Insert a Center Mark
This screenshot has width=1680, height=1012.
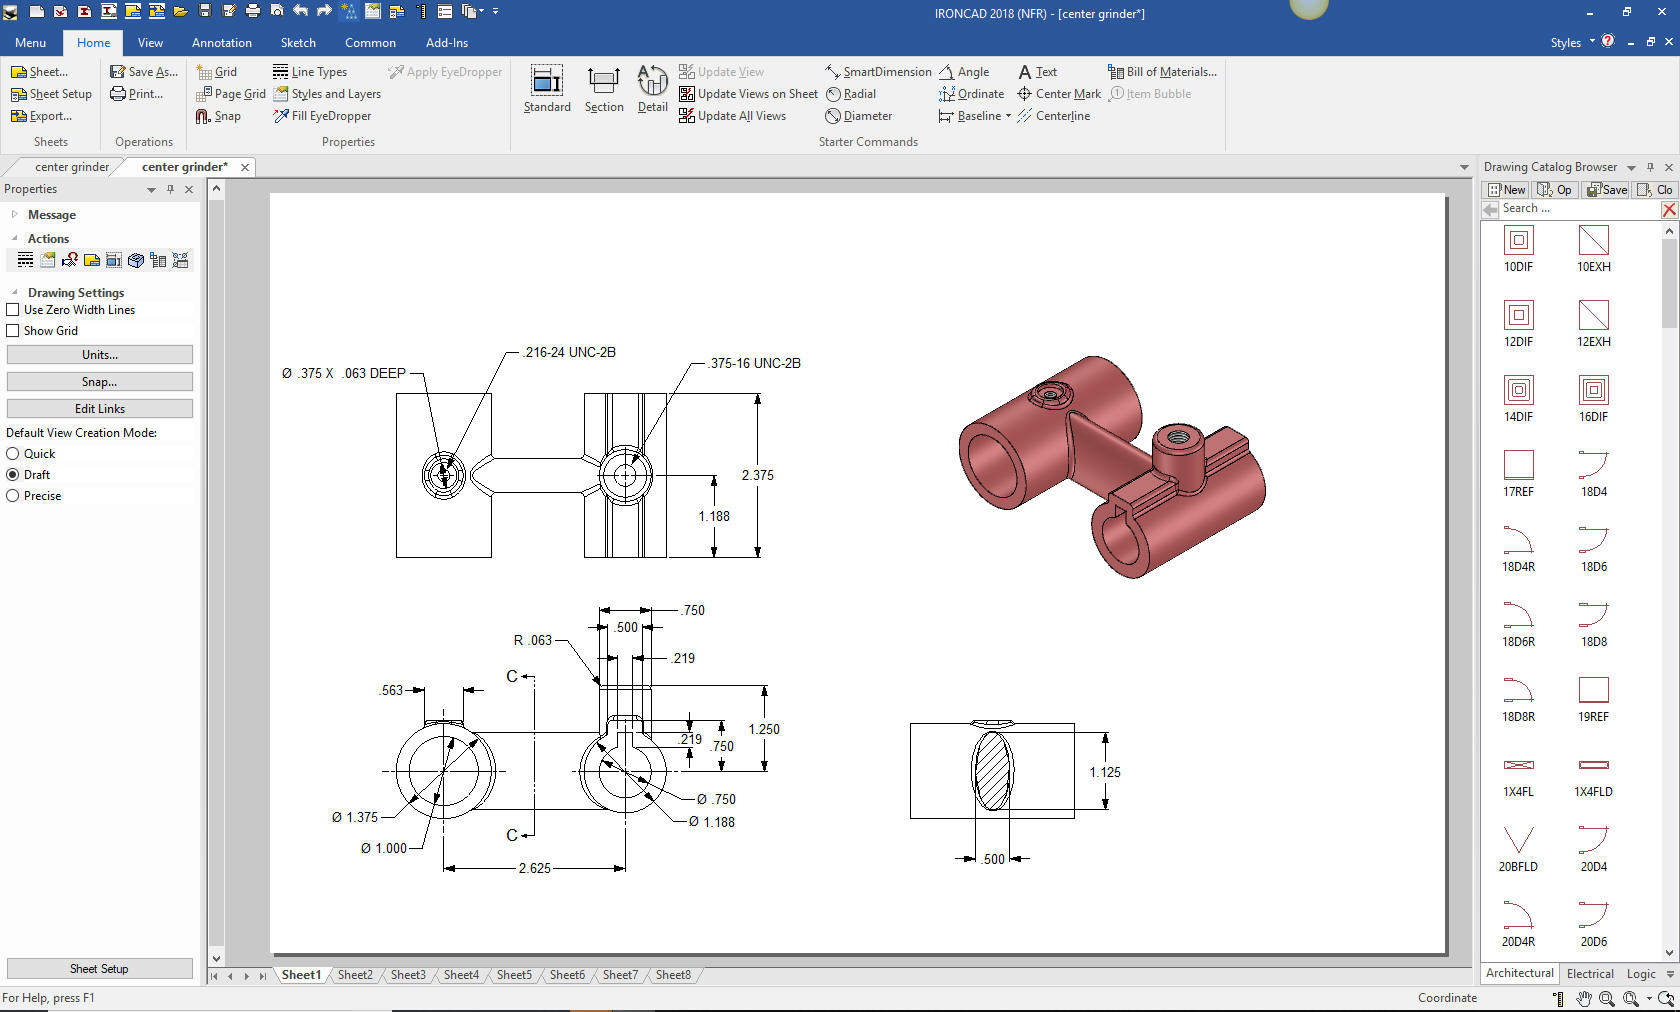1059,94
